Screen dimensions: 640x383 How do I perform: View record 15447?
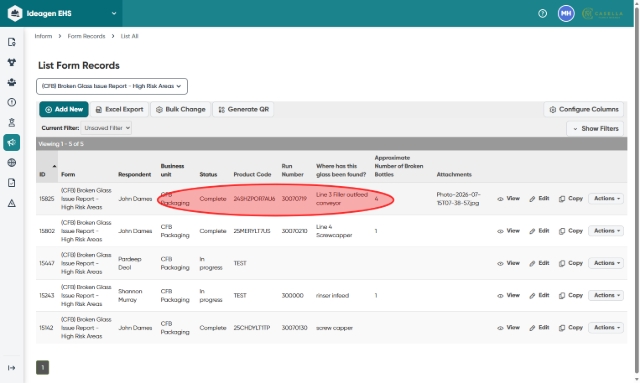tap(509, 263)
